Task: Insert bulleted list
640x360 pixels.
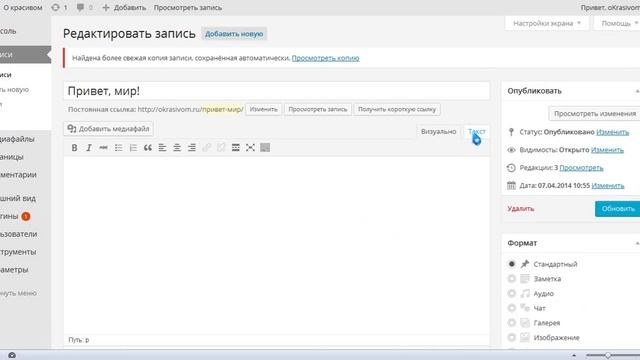Action: click(x=118, y=148)
